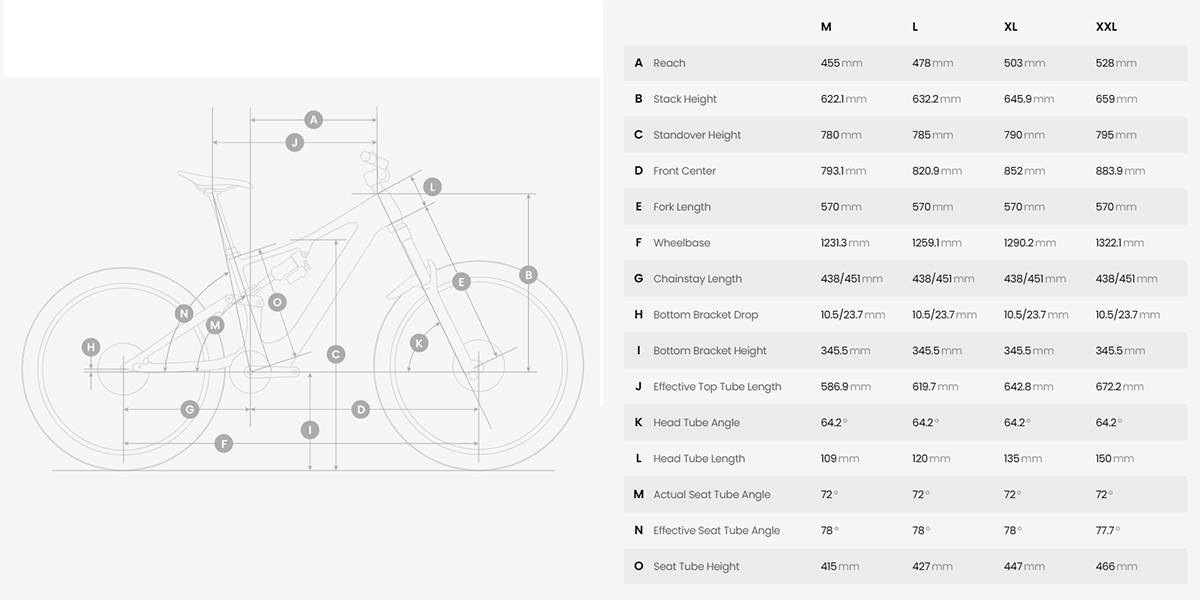This screenshot has width=1200, height=600.
Task: Select the XXL size column header
Action: click(1106, 27)
